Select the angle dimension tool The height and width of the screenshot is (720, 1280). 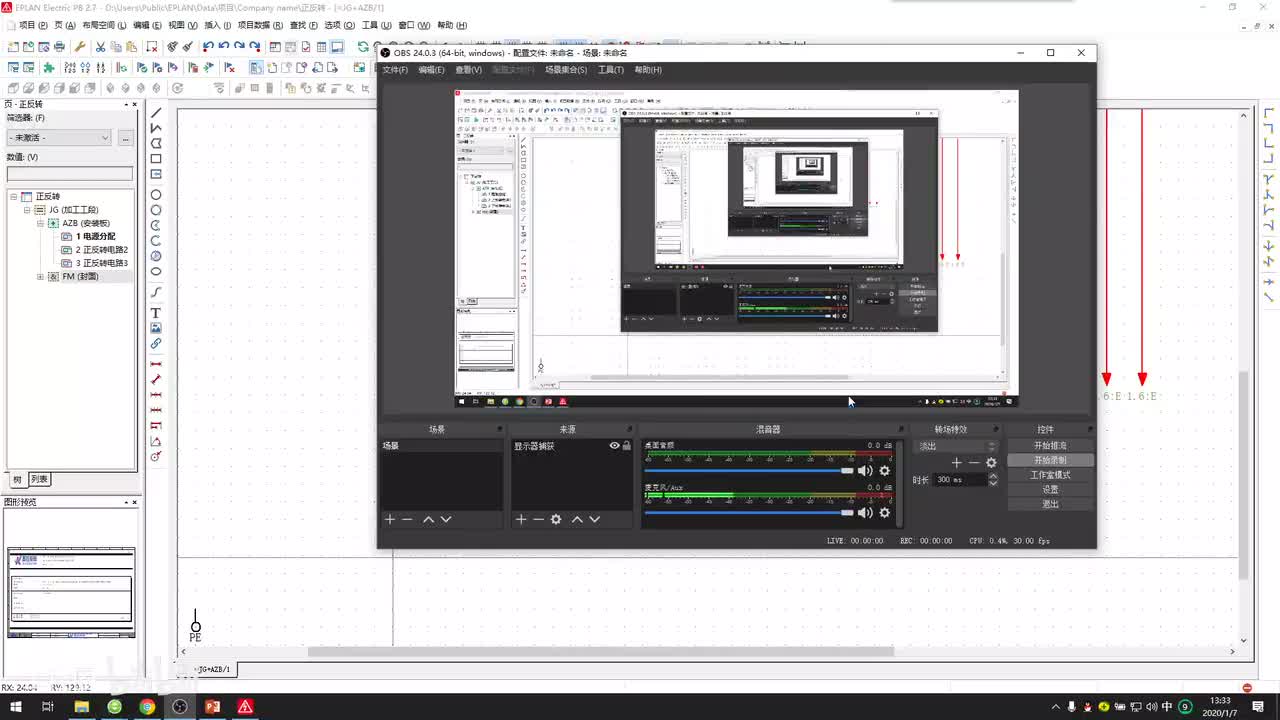(156, 441)
